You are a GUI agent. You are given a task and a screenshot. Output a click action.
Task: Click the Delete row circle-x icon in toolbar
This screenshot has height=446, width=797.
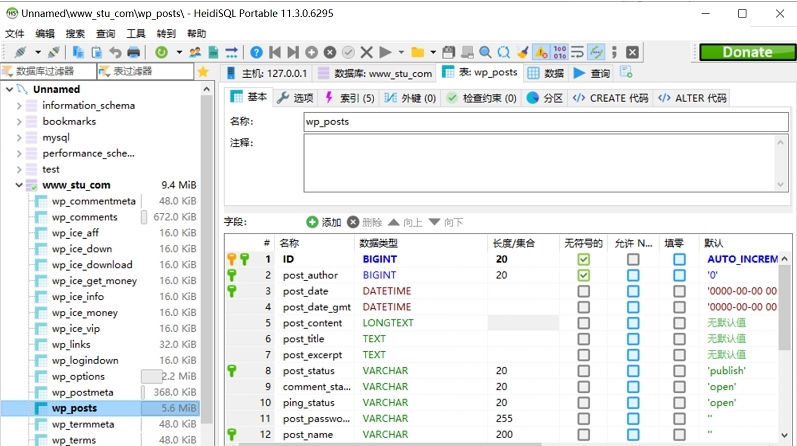click(x=330, y=52)
